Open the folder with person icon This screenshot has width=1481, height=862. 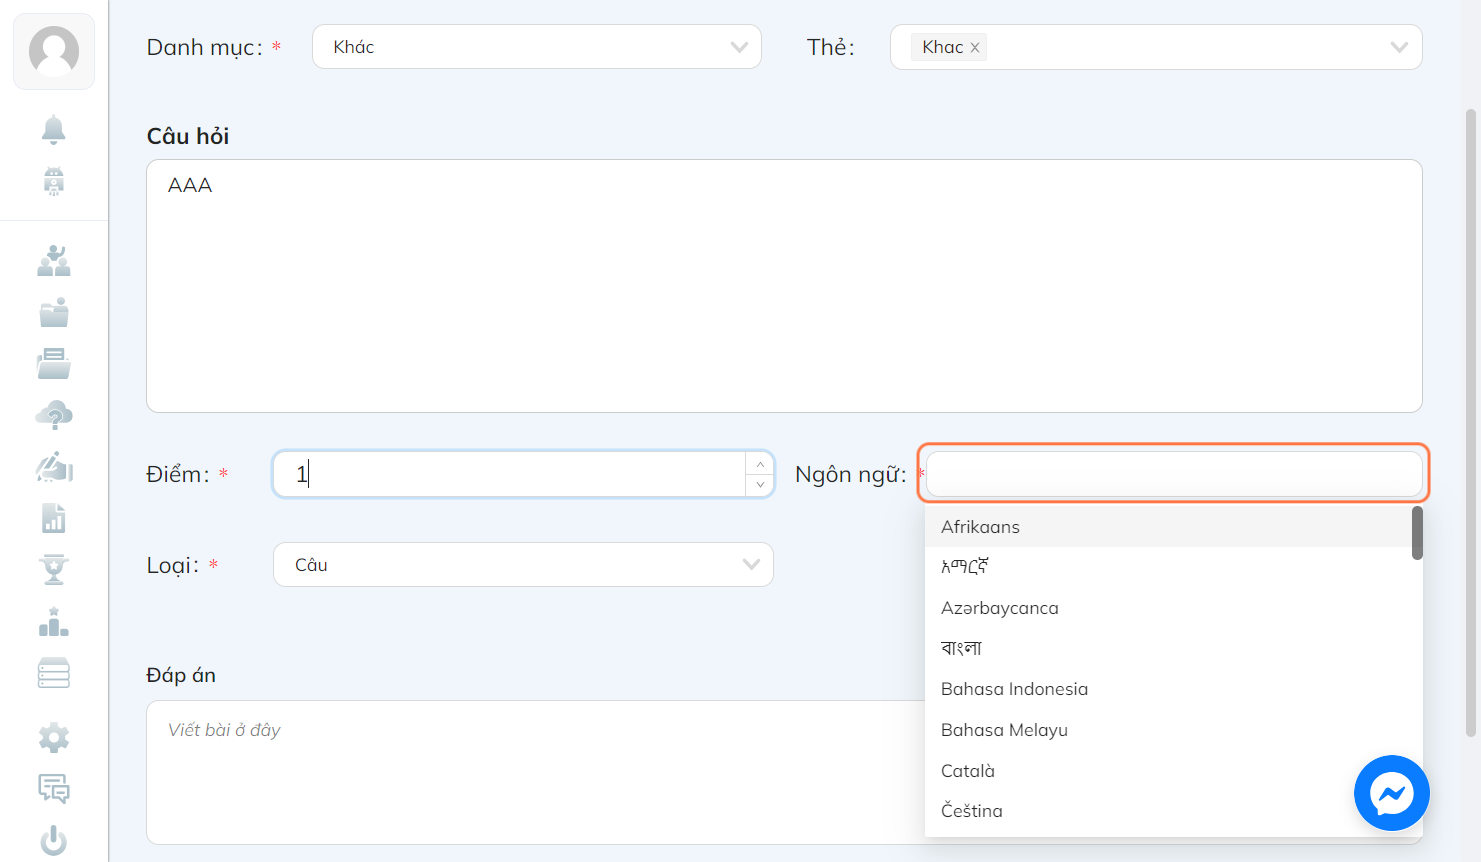(x=54, y=312)
